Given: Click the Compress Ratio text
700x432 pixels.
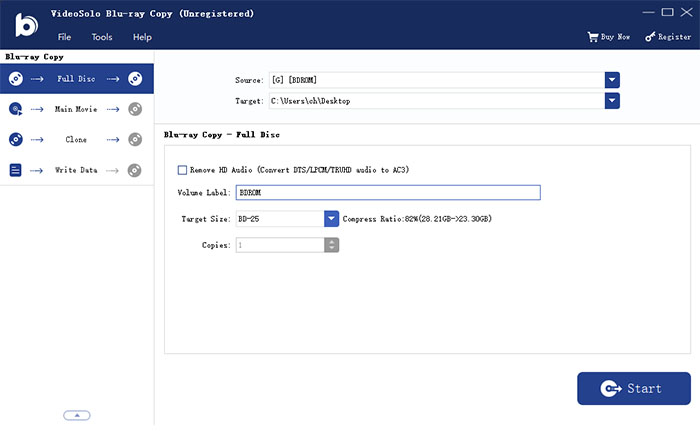Looking at the screenshot, I should point(417,219).
